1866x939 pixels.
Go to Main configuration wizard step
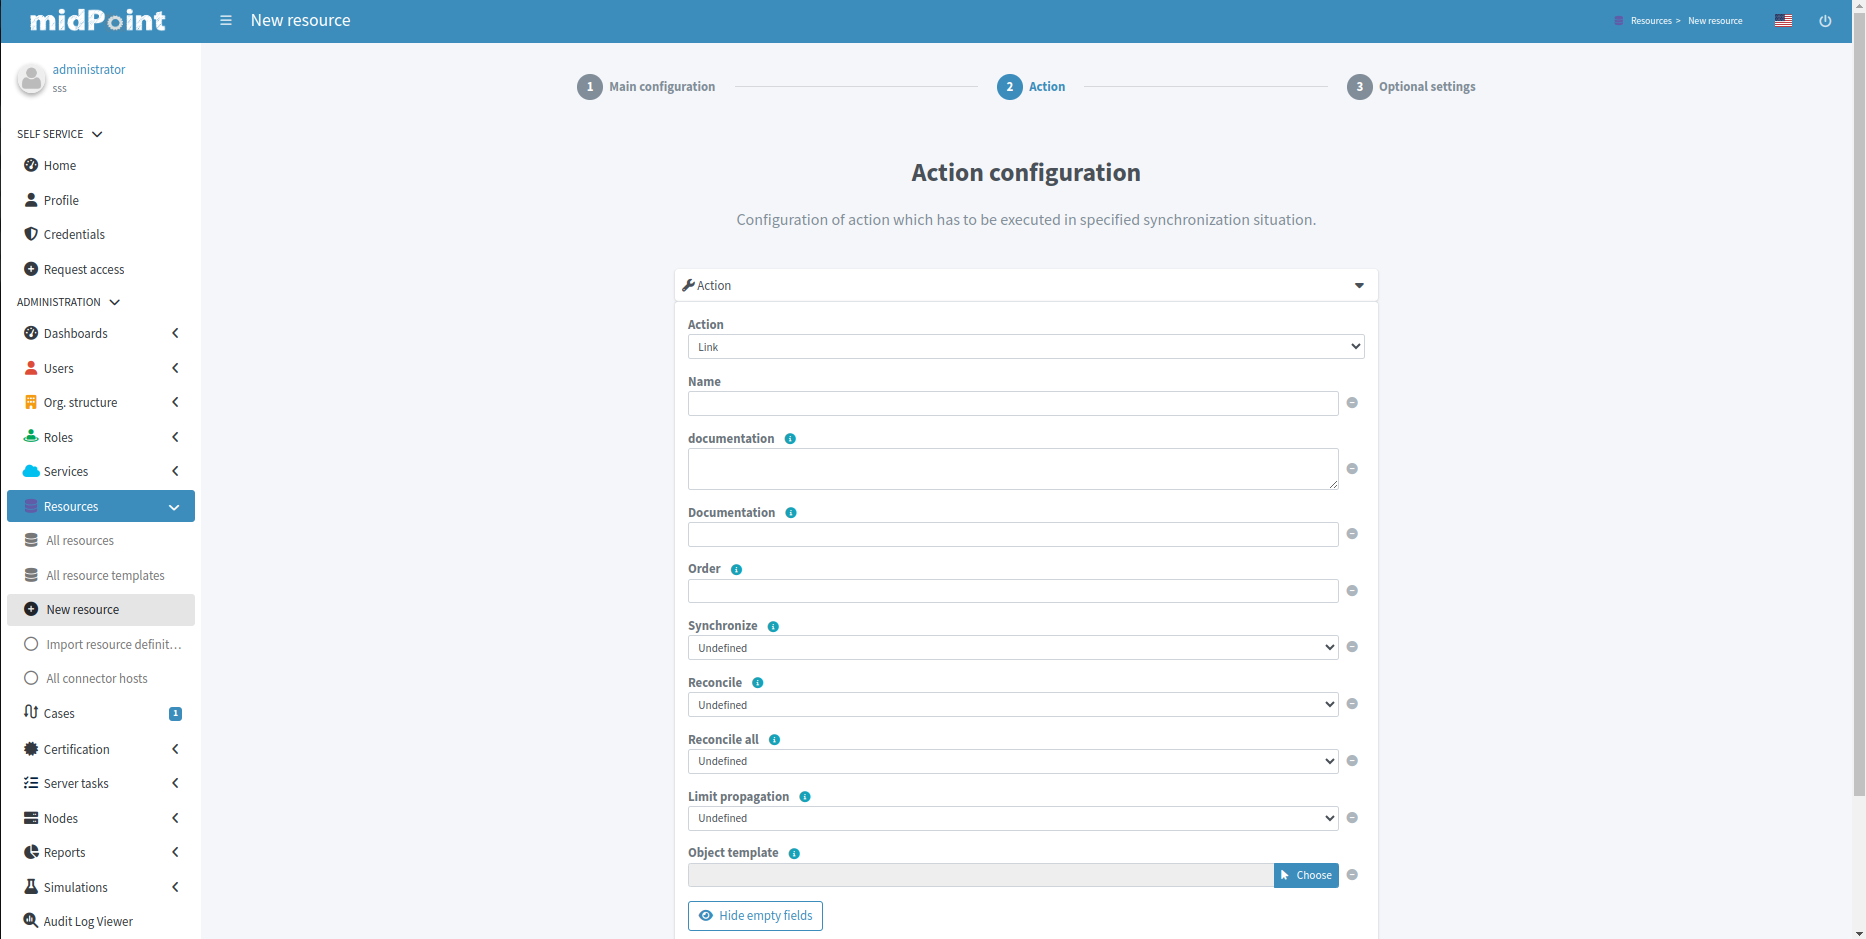pyautogui.click(x=647, y=87)
